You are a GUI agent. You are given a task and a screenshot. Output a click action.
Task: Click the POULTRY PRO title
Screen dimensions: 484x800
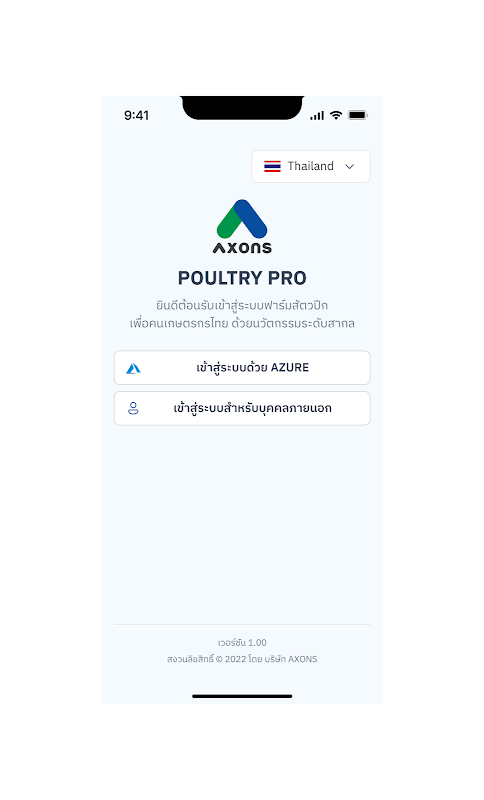pyautogui.click(x=242, y=278)
